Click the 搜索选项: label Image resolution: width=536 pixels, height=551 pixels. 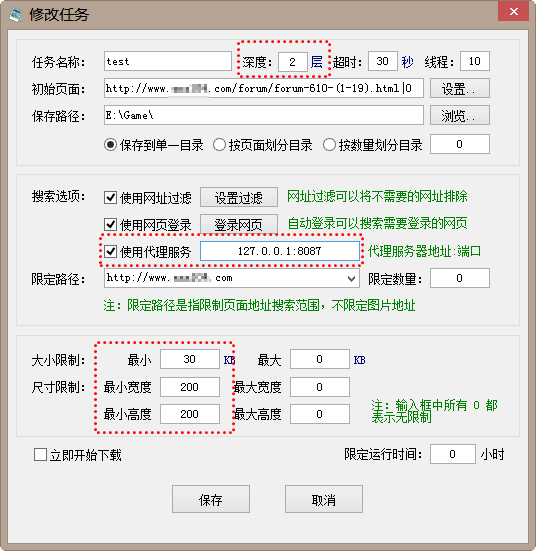tap(58, 196)
